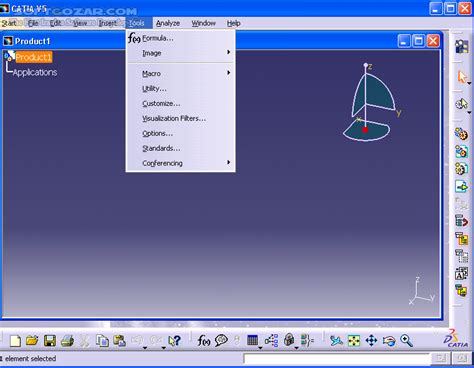Click the 'element selected' status text
The width and height of the screenshot is (474, 368).
coord(30,359)
